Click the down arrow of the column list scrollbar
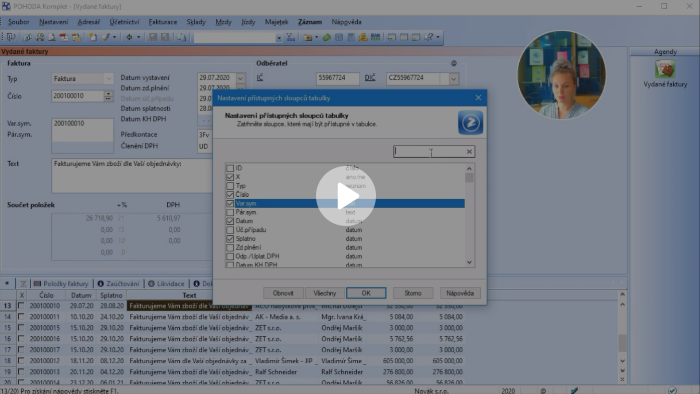700x394 pixels. coord(469,262)
